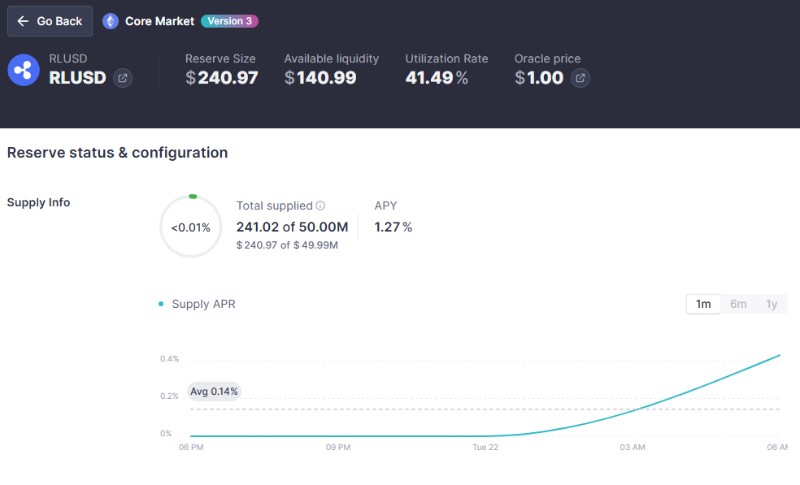This screenshot has height=485, width=800.
Task: Click the back arrow icon
Action: point(23,21)
